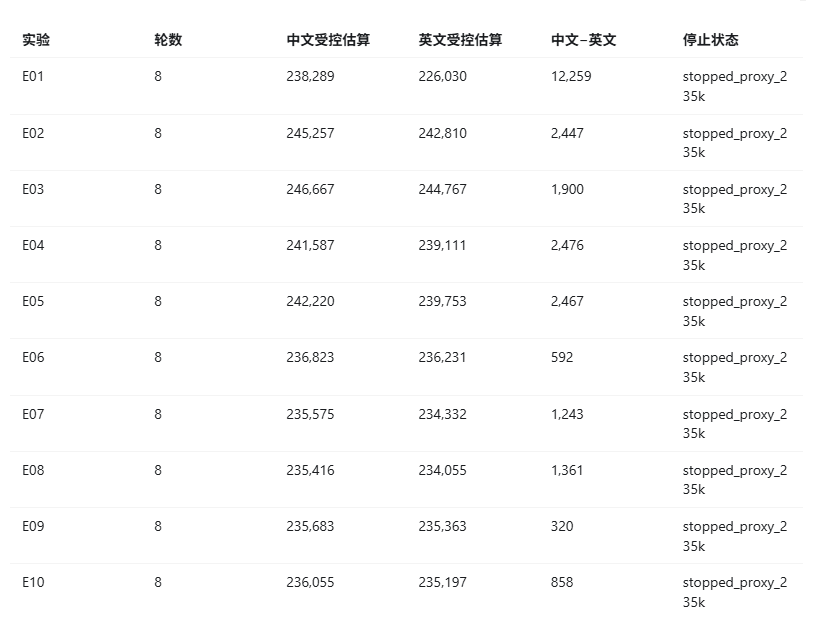
Task: Select the 英文受控估算 column header
Action: click(x=460, y=40)
